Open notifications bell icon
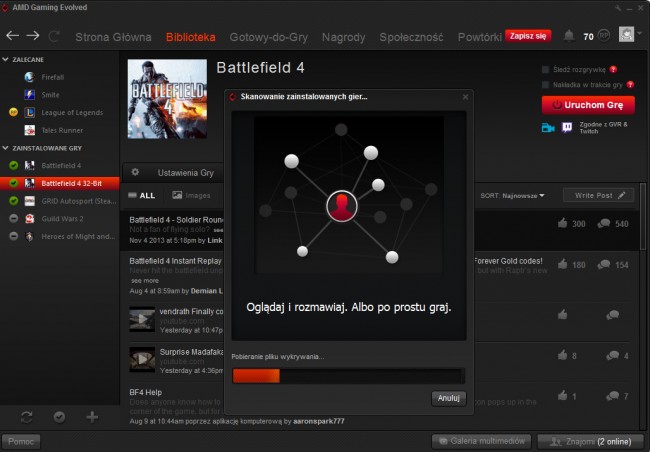Image resolution: width=650 pixels, height=452 pixels. (569, 36)
